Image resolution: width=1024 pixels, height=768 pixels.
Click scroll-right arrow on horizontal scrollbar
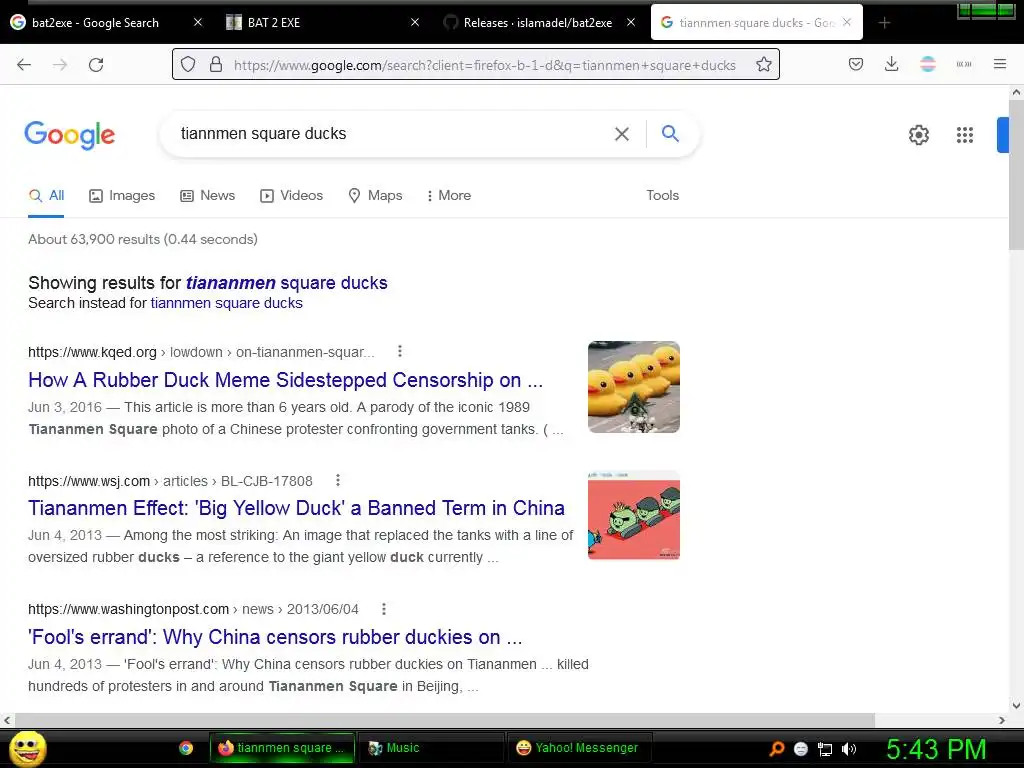point(1002,720)
